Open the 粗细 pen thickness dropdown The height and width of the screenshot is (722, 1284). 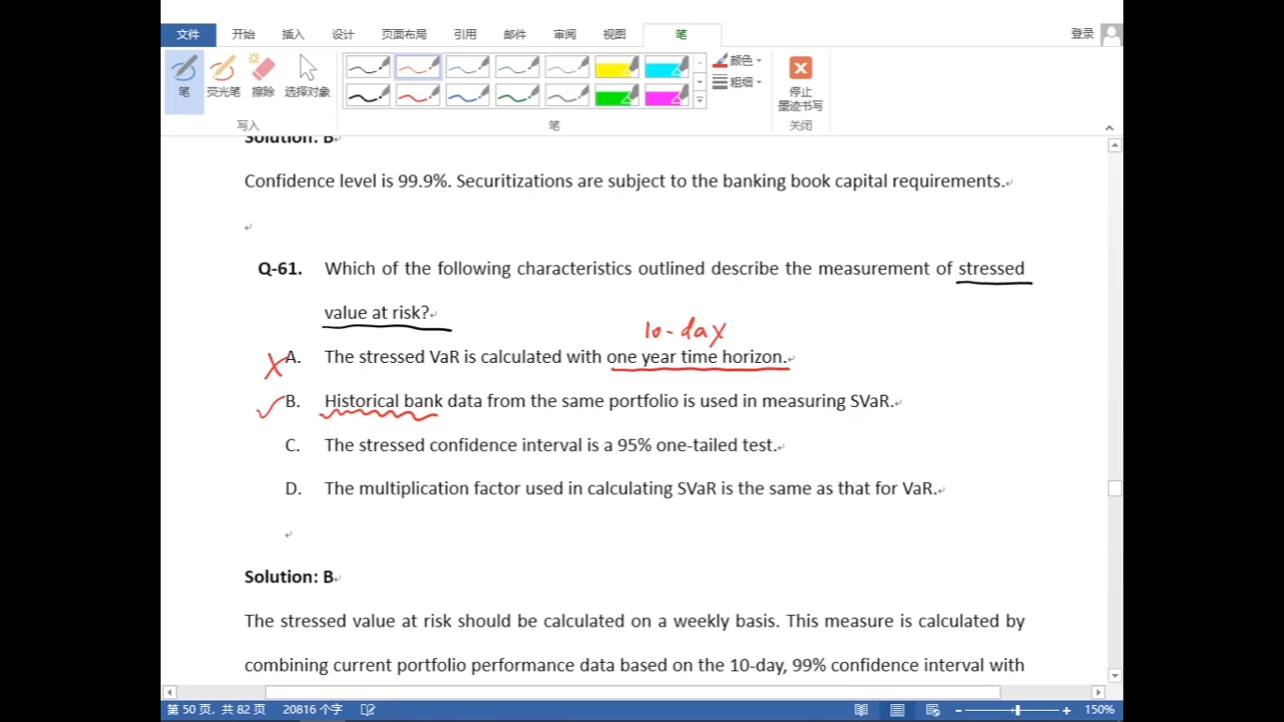tap(739, 82)
